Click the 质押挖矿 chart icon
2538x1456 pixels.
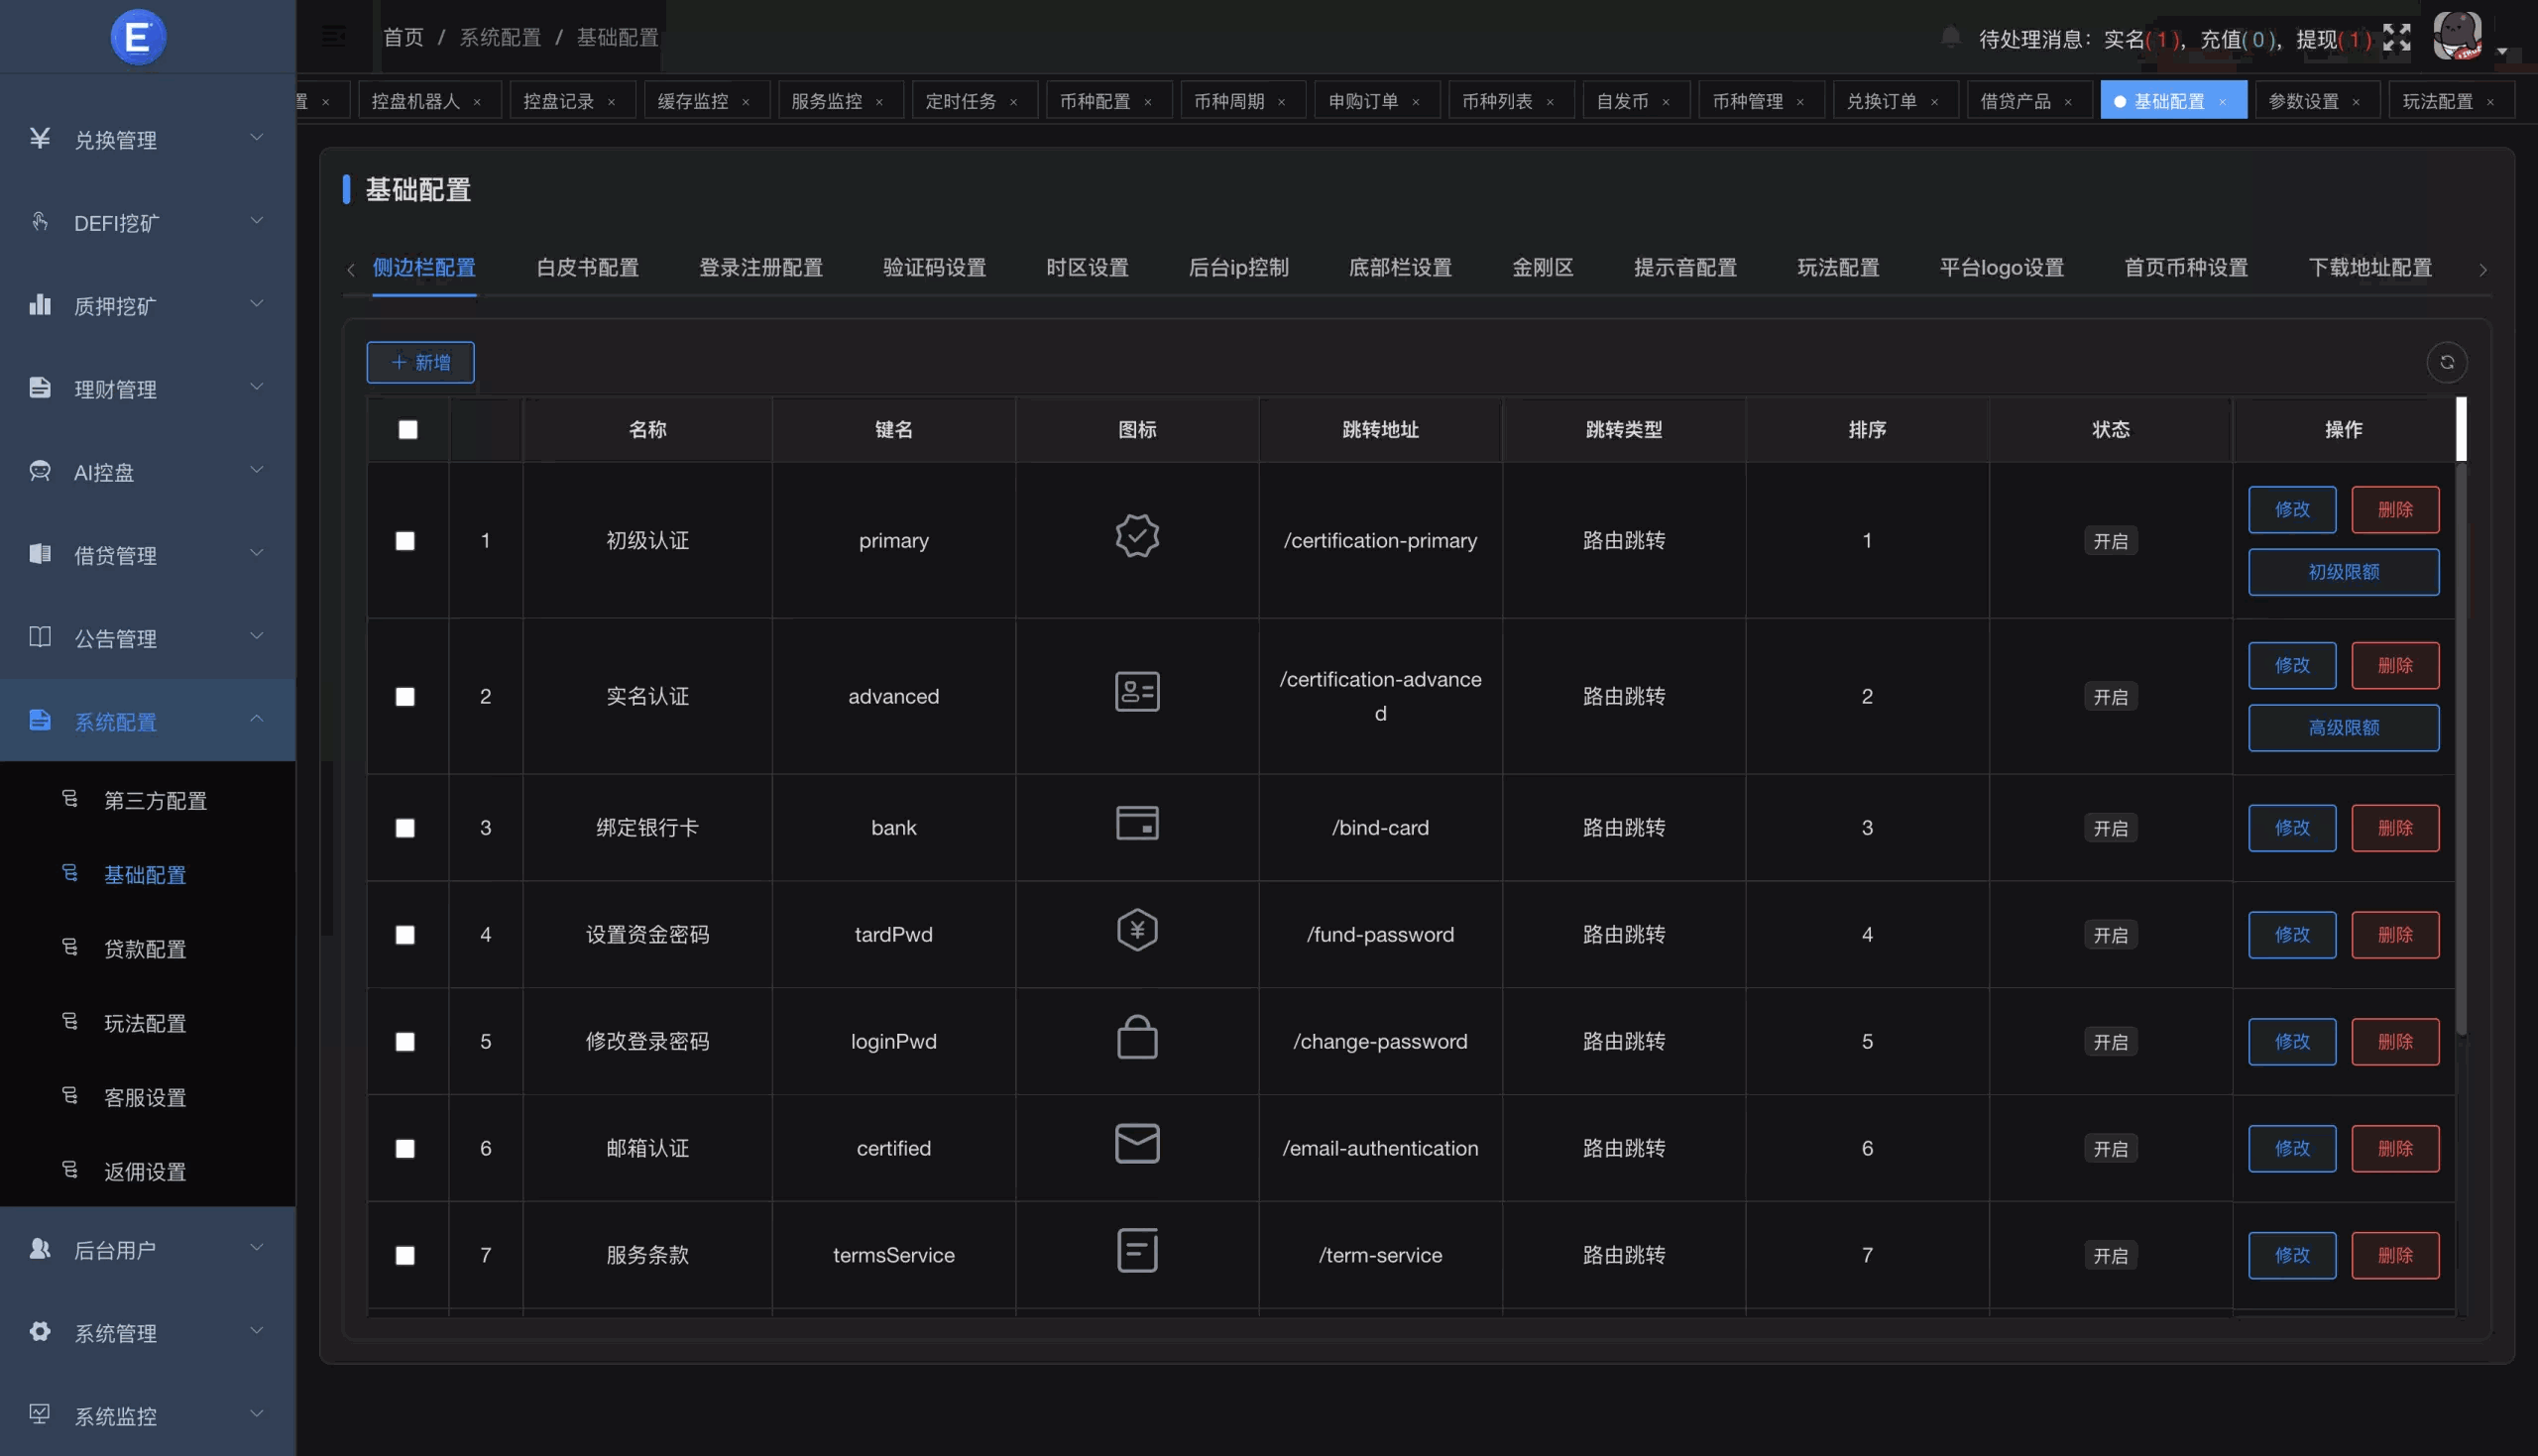tap(40, 304)
